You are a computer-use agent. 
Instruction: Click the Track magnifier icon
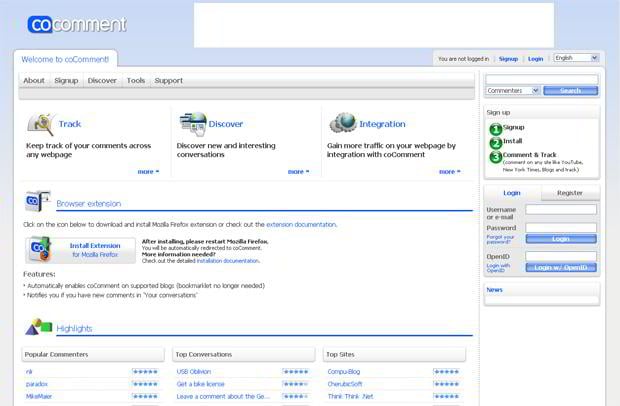tap(40, 124)
